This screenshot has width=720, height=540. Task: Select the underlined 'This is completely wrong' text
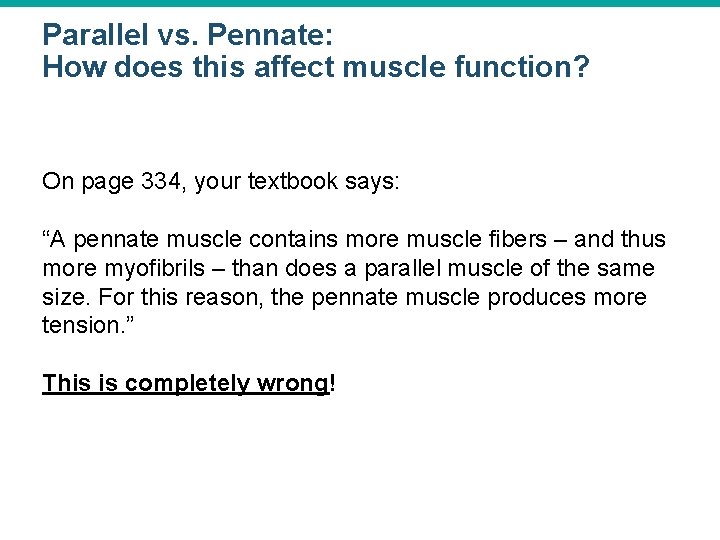pyautogui.click(x=185, y=384)
